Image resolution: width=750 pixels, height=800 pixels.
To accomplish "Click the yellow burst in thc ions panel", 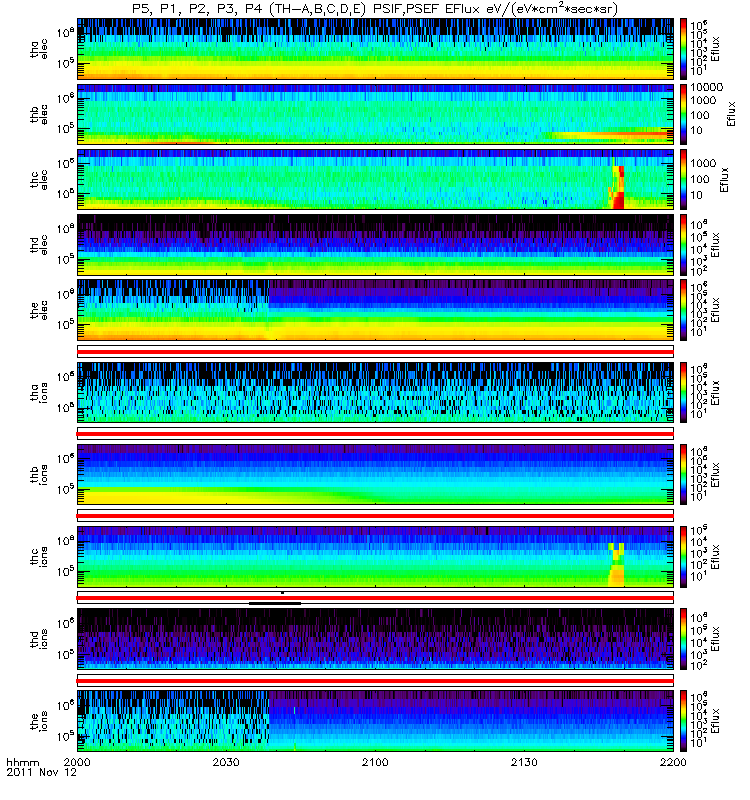I will click(x=616, y=565).
